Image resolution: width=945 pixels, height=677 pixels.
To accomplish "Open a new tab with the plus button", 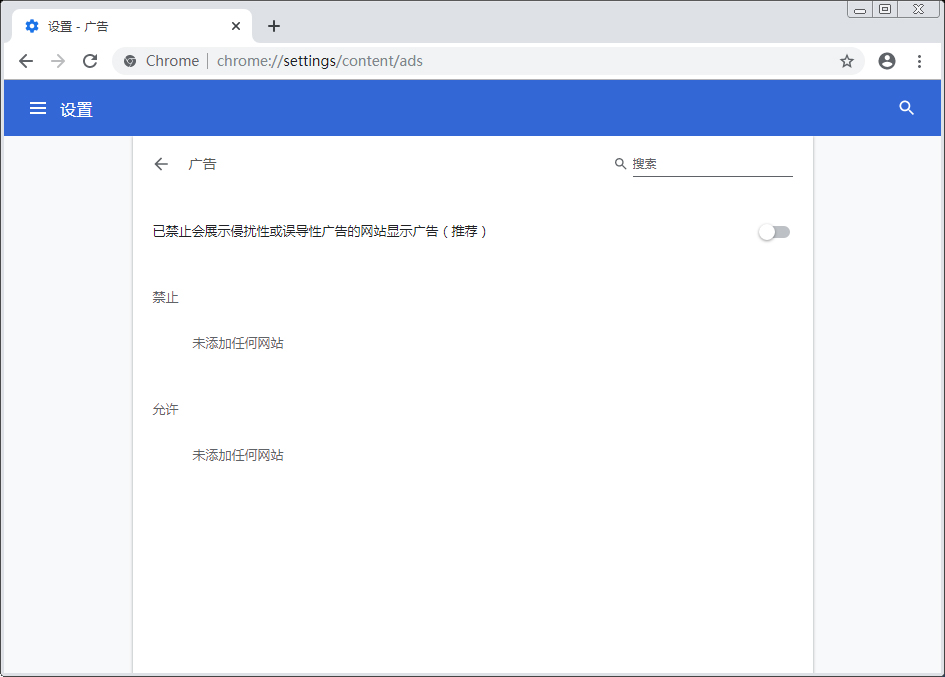I will click(273, 26).
